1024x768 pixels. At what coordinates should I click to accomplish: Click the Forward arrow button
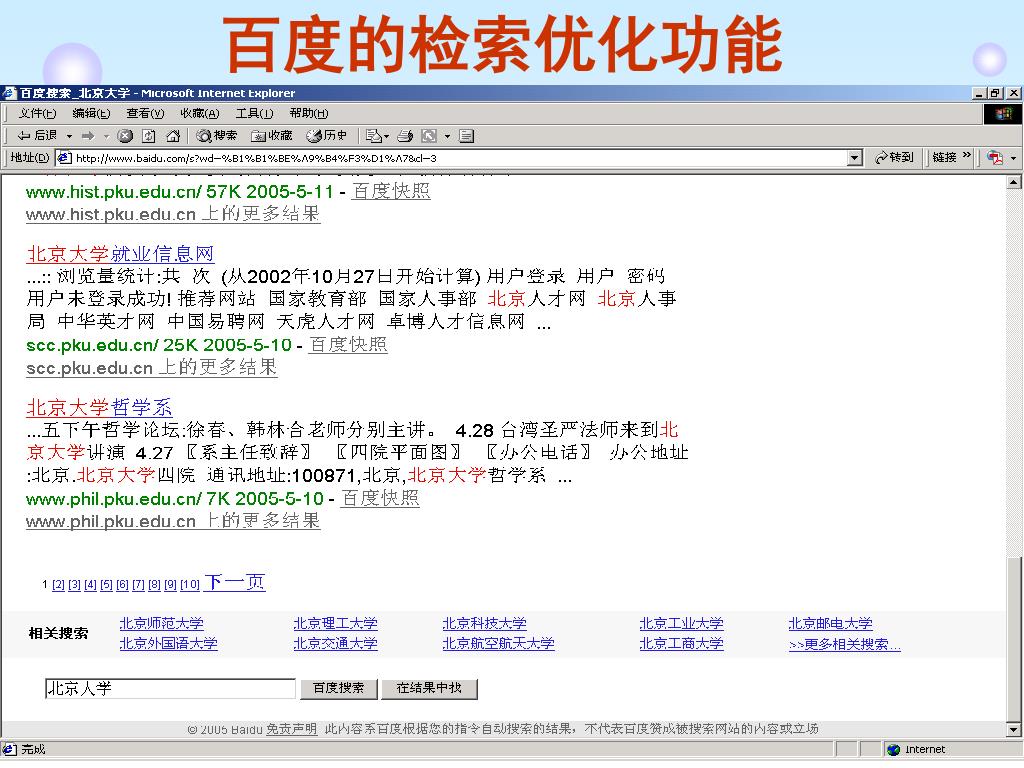click(88, 136)
